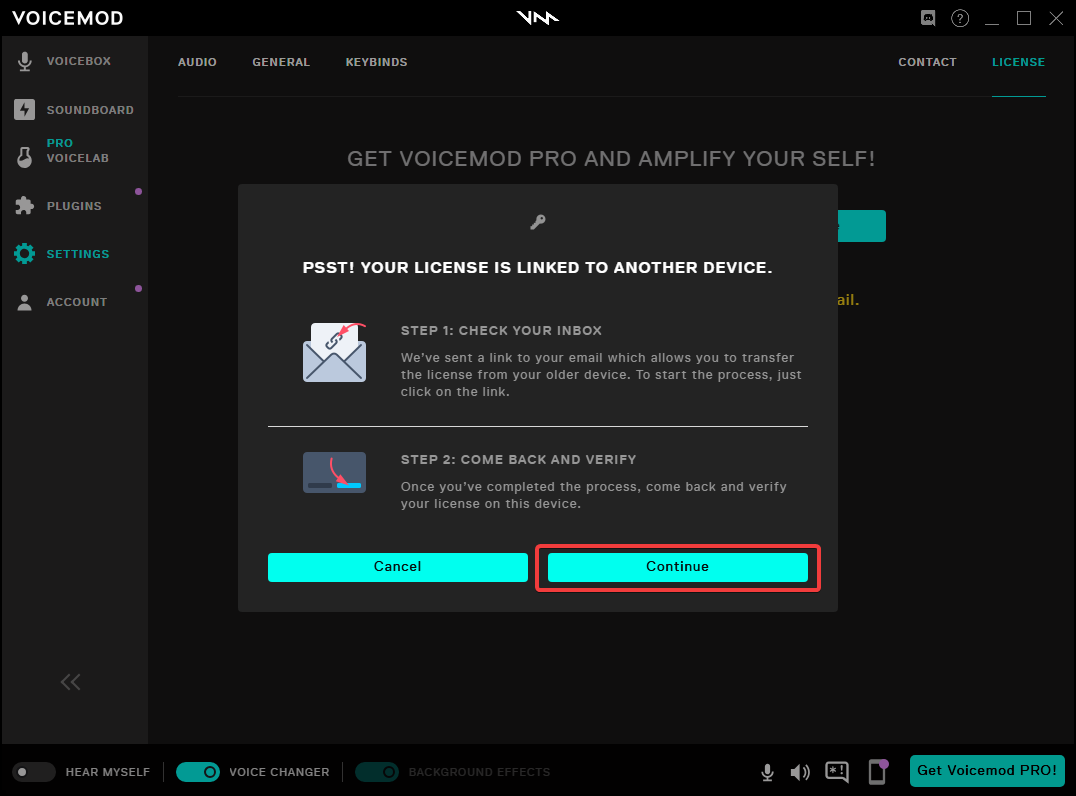Click the speaker volume icon
Viewport: 1076px width, 796px height.
coord(799,773)
